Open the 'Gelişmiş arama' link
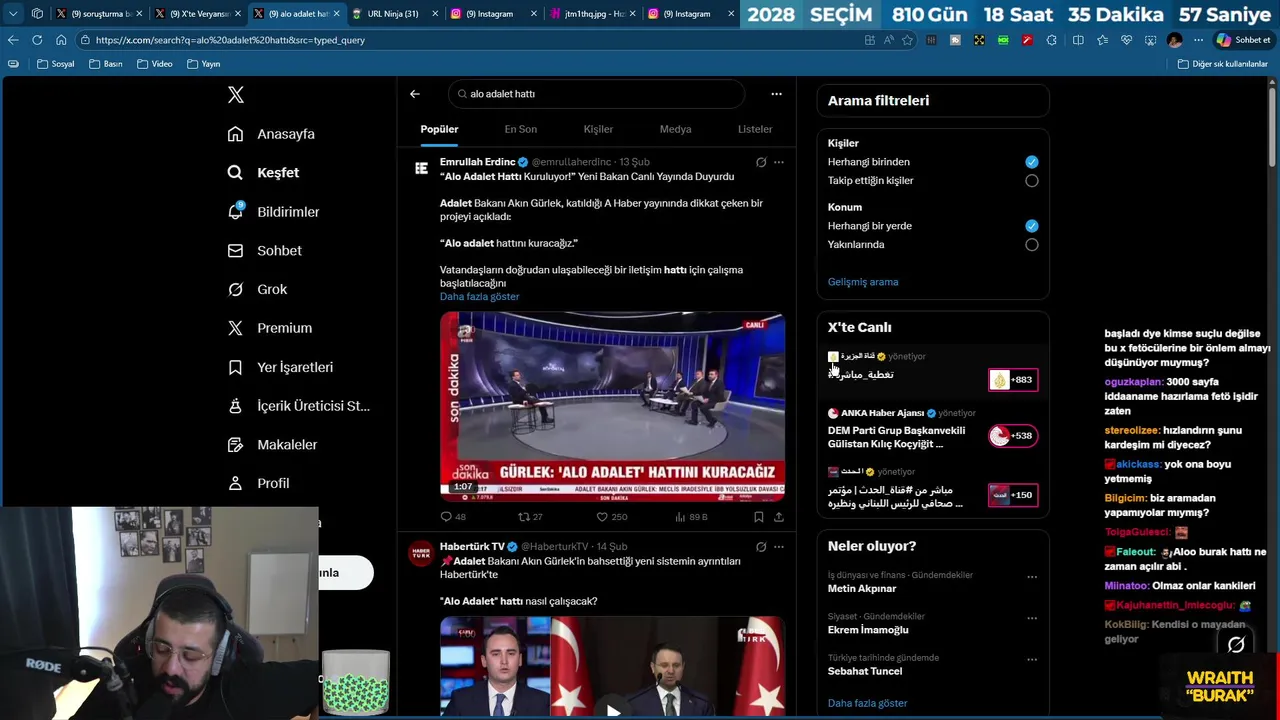 coord(863,282)
